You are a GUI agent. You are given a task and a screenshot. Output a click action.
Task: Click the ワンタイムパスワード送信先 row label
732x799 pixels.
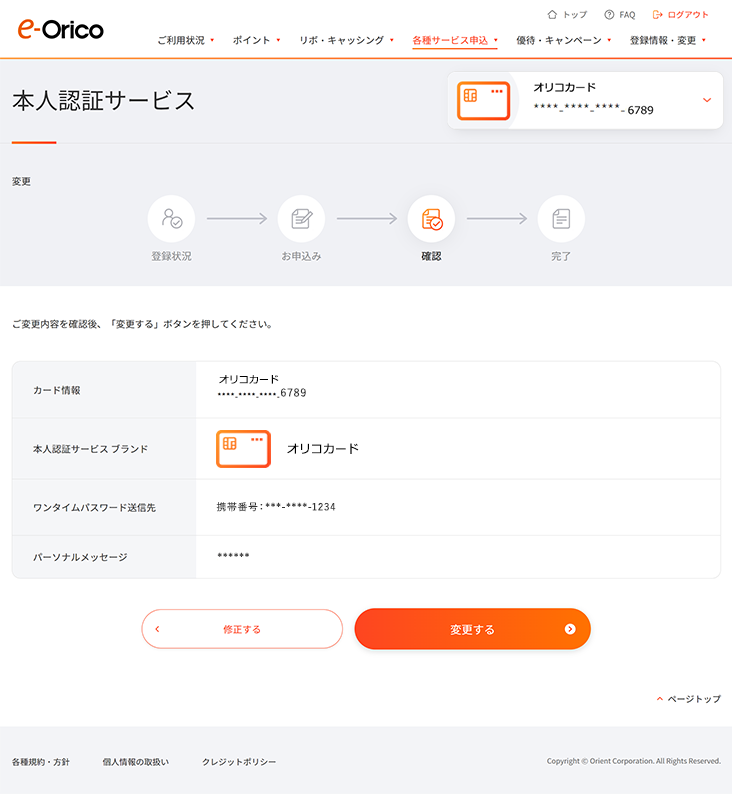pos(94,508)
